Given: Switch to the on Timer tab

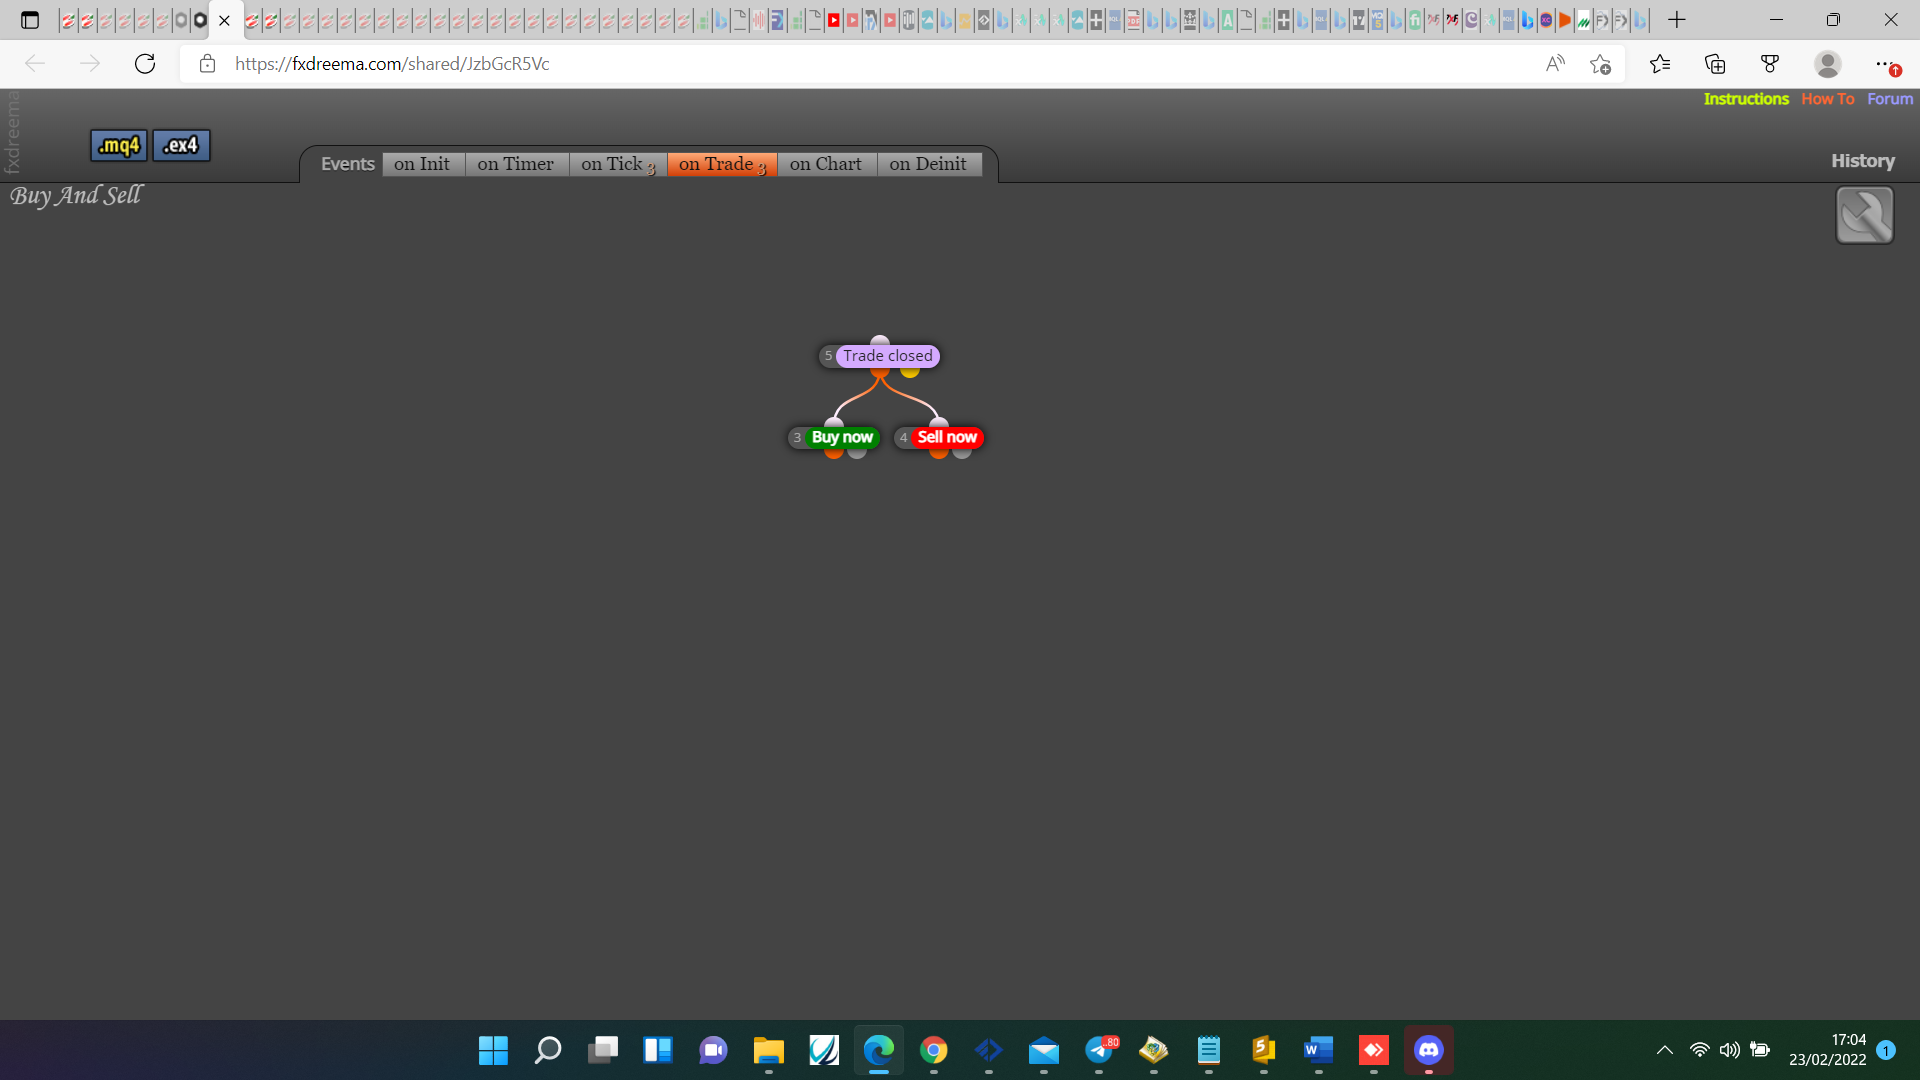Looking at the screenshot, I should 516,164.
